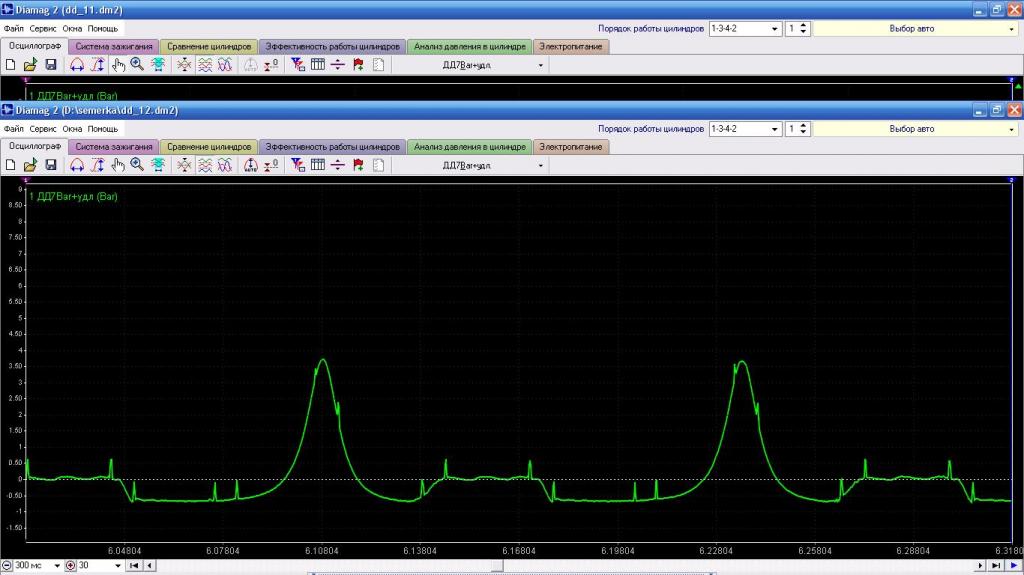Image resolution: width=1024 pixels, height=575 pixels.
Task: Click horizontal scrollbar thumb at bottom
Action: [x=497, y=566]
